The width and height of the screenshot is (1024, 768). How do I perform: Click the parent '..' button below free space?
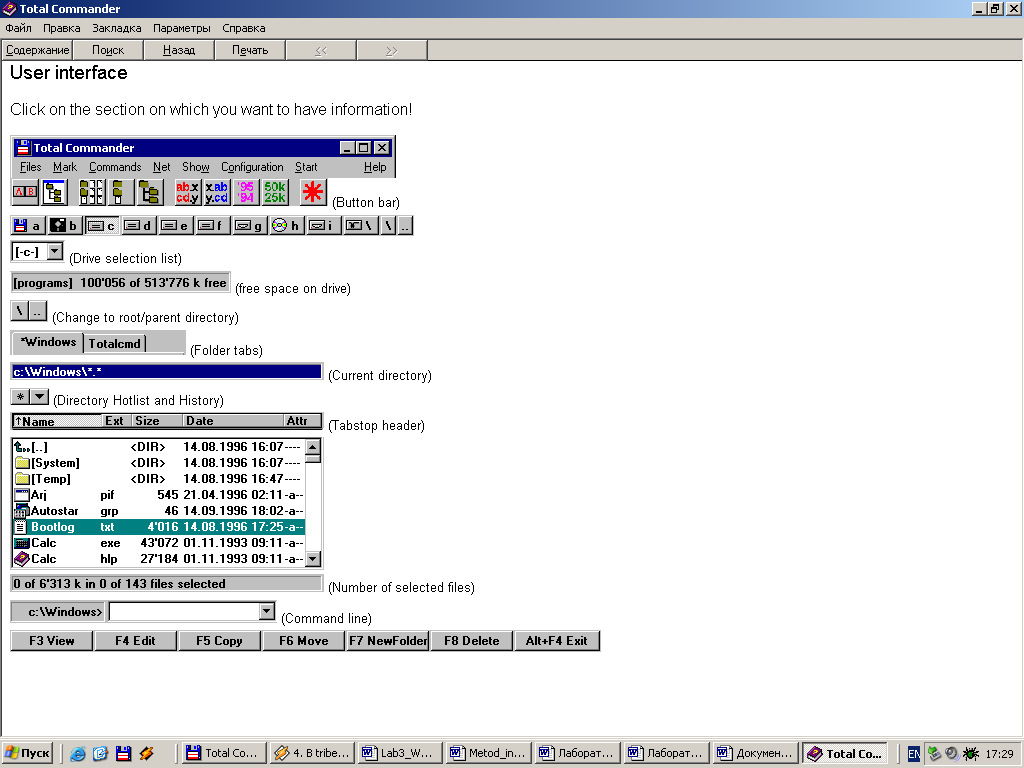coord(38,311)
